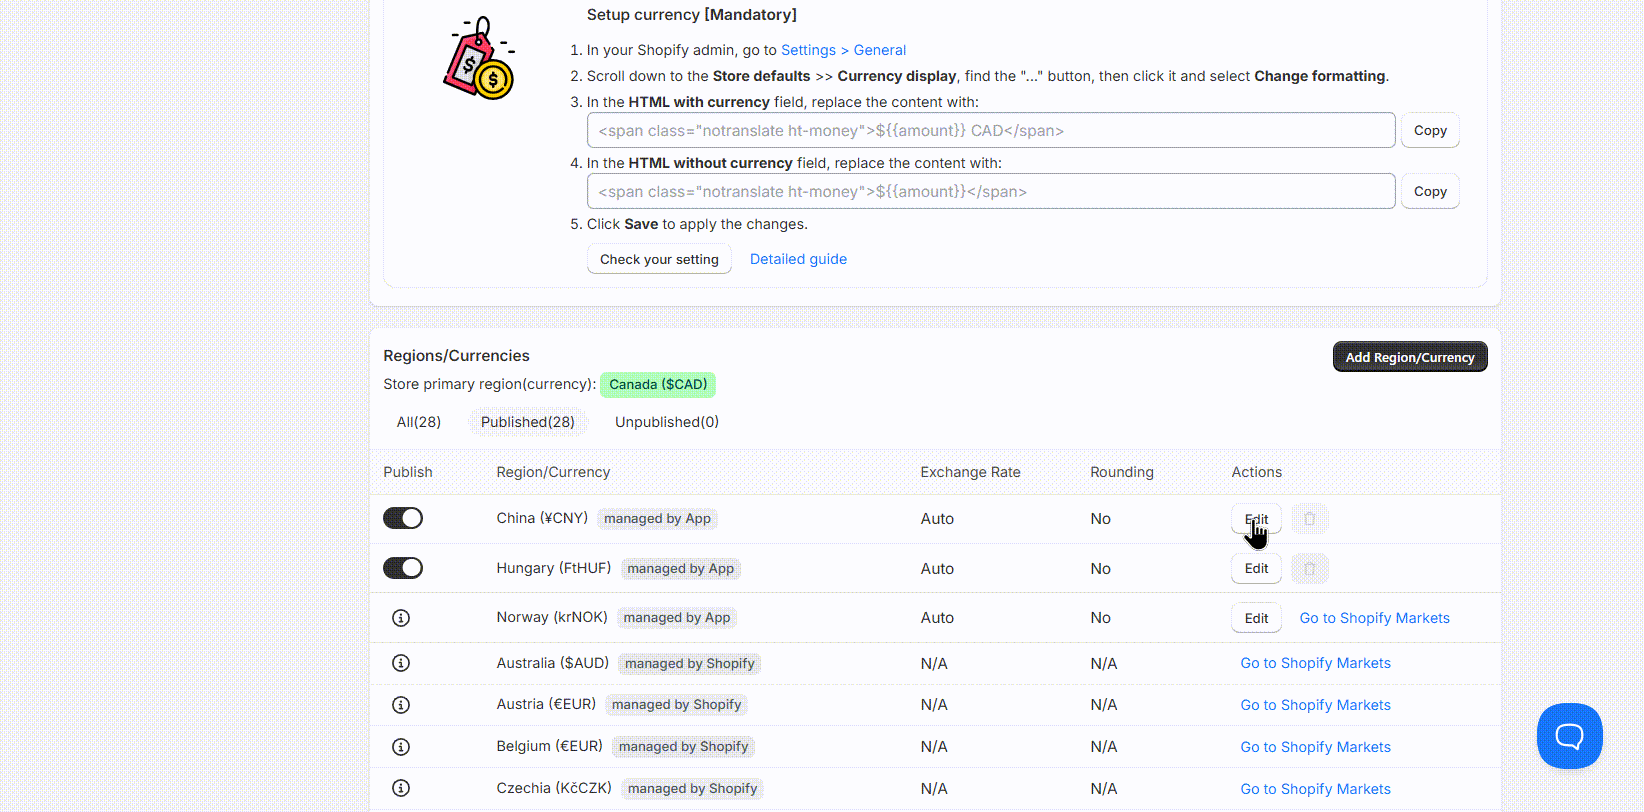Click Auto exchange rate for China
This screenshot has height=812, width=1644.
tap(937, 519)
